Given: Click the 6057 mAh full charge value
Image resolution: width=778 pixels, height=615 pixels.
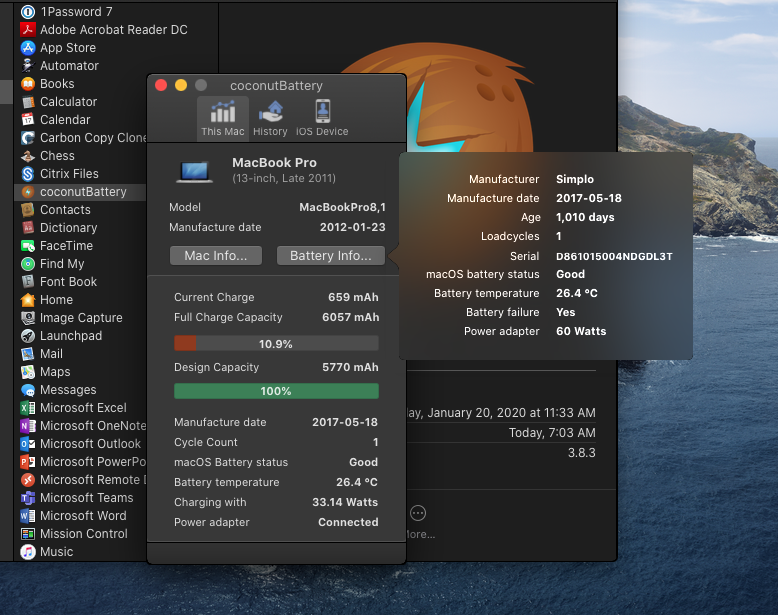Looking at the screenshot, I should (x=351, y=317).
